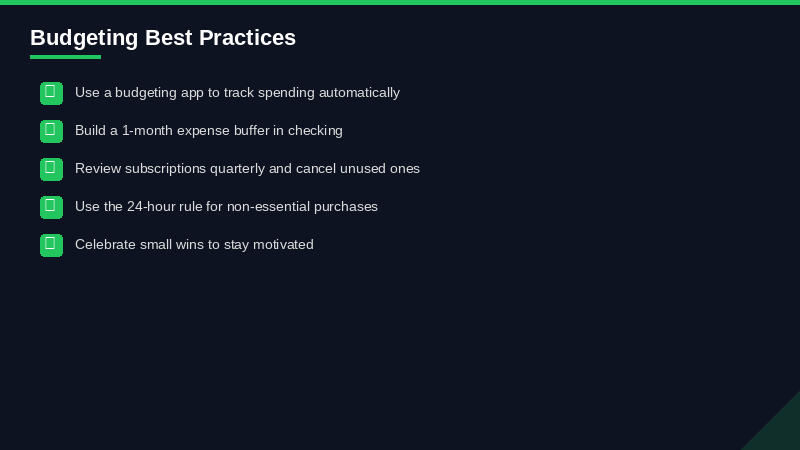Click the word Budgeting in the title
The width and height of the screenshot is (800, 450).
coord(84,38)
